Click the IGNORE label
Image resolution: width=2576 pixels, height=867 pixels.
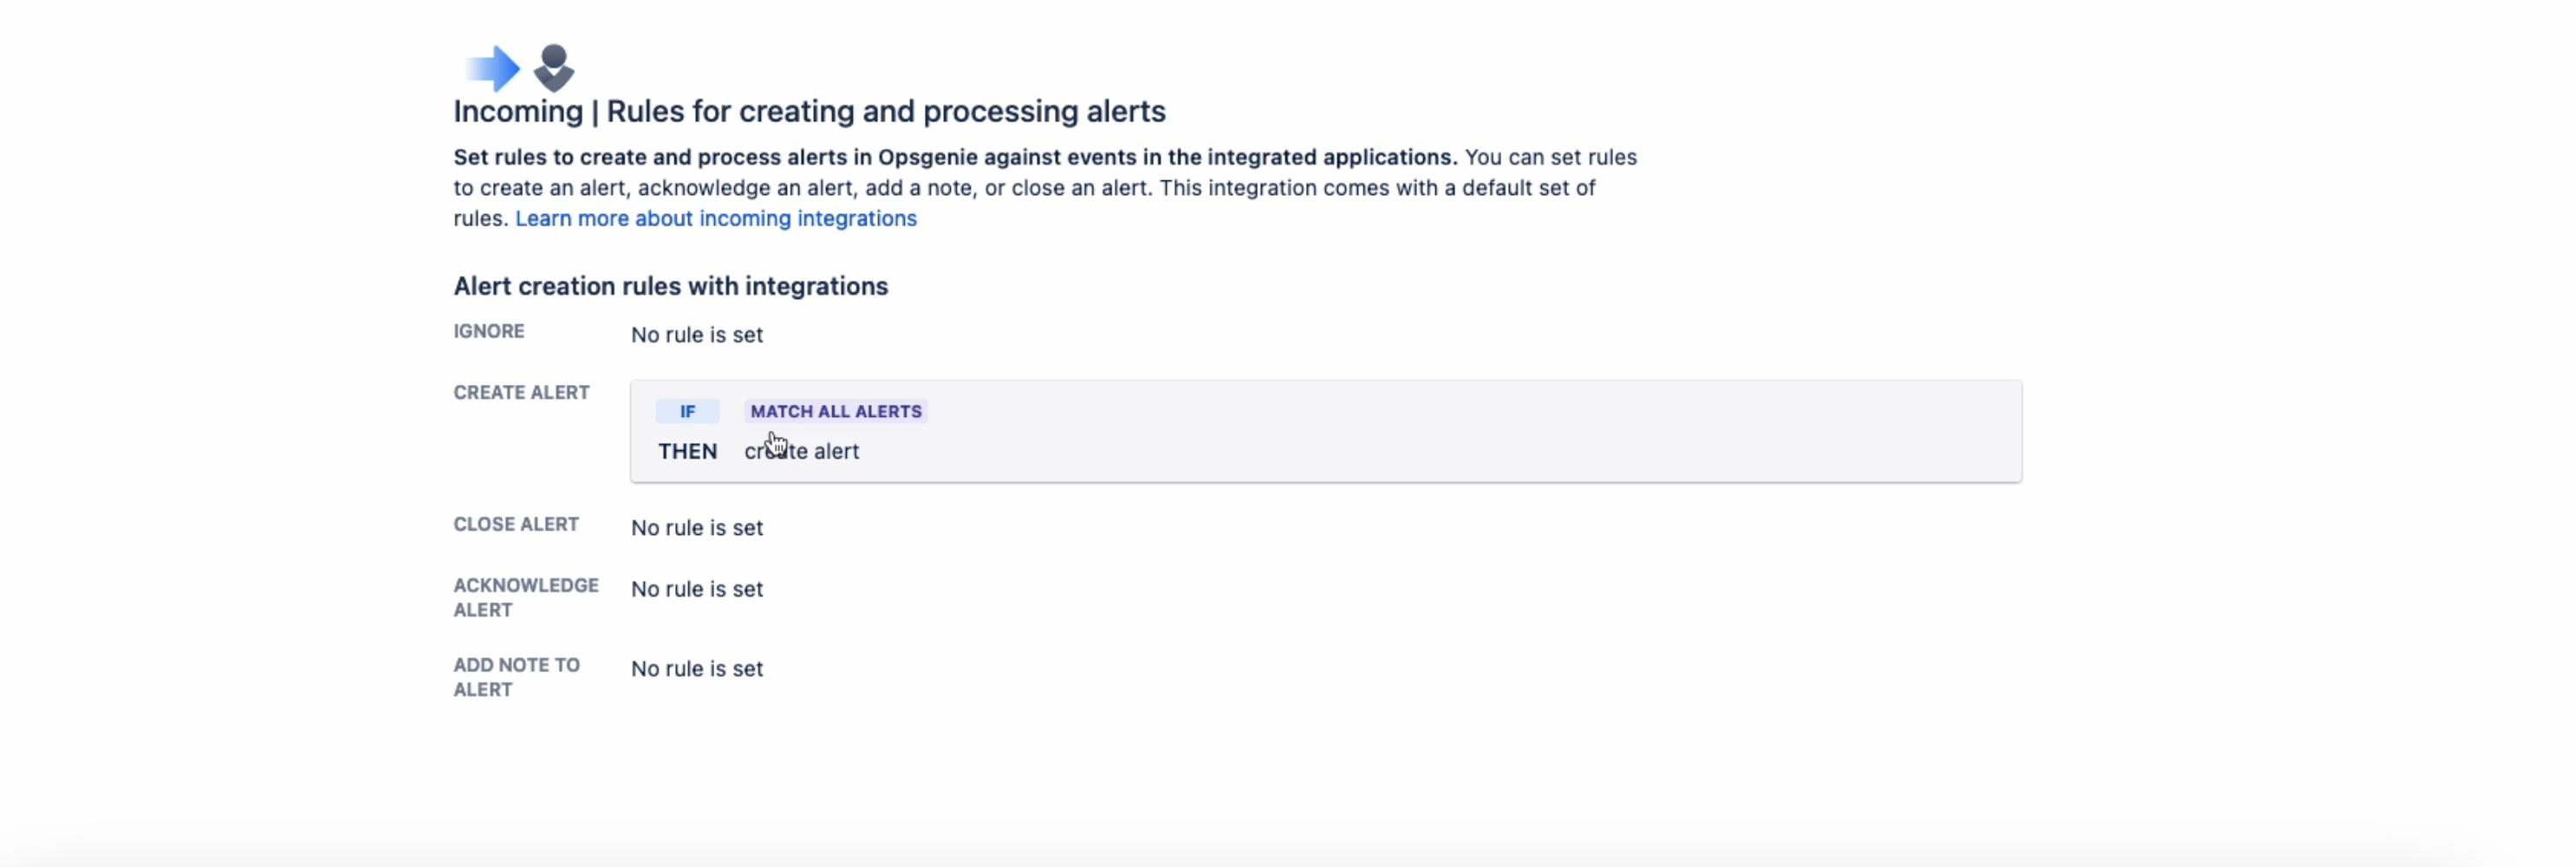[489, 331]
